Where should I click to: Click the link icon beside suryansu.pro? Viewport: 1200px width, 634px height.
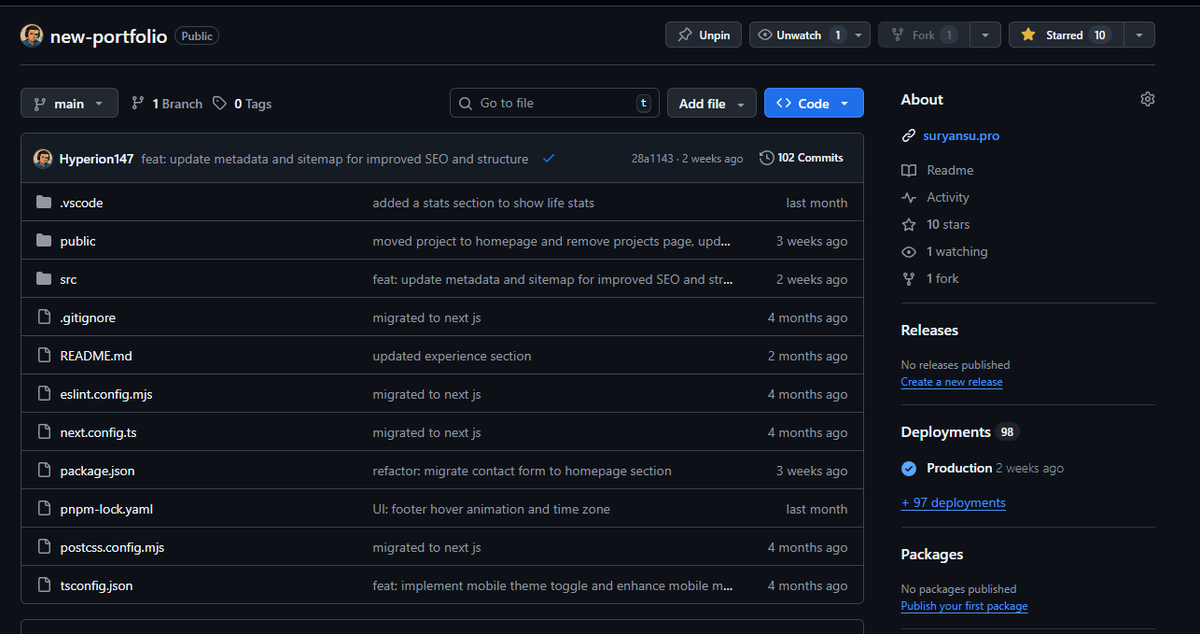point(909,135)
